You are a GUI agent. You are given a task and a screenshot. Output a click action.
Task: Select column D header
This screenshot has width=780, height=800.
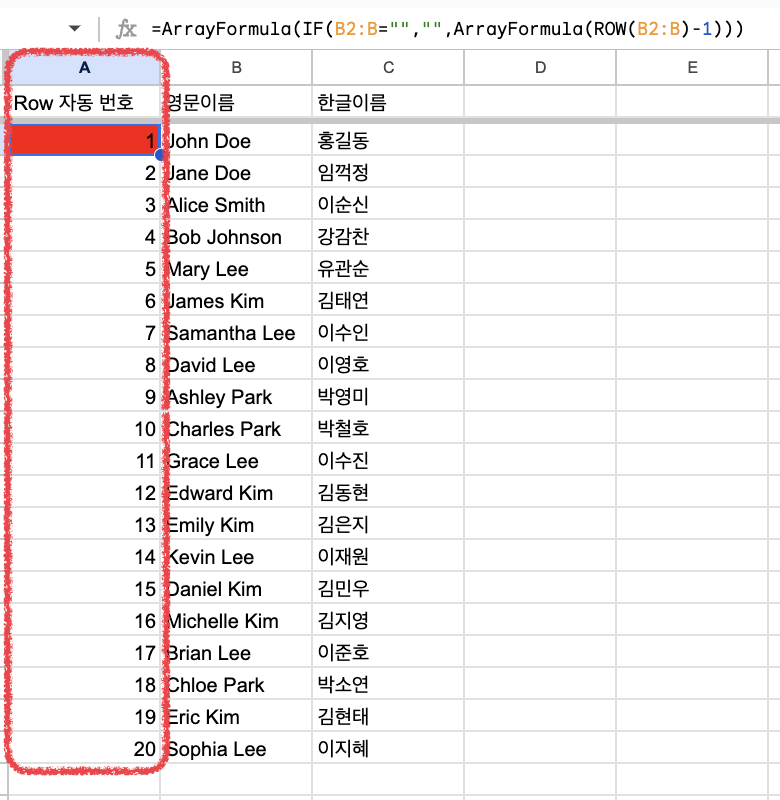point(540,67)
